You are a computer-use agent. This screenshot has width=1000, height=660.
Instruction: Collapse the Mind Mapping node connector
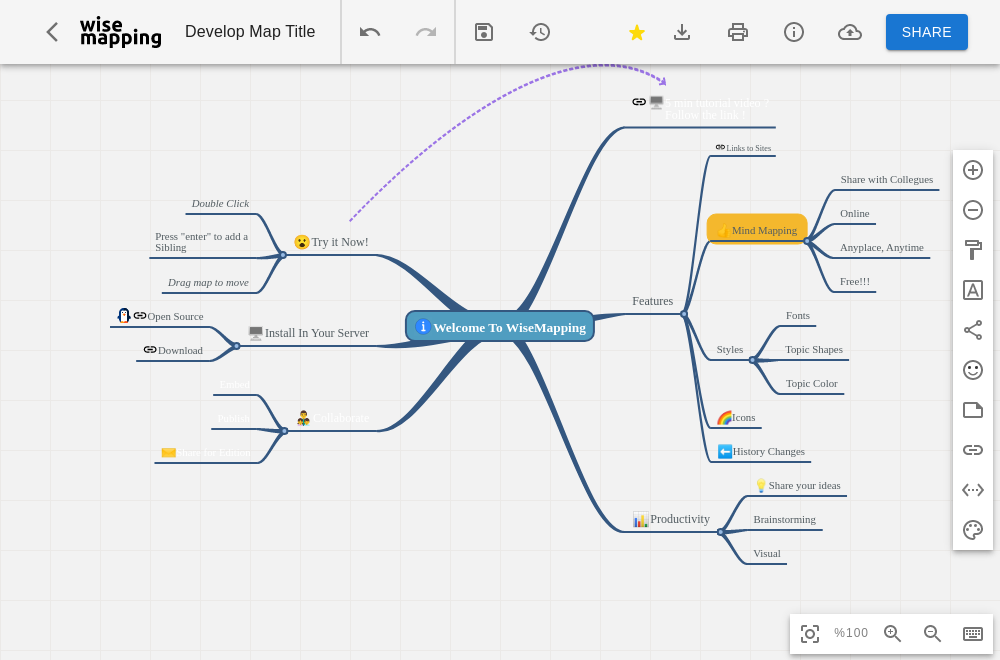coord(807,241)
